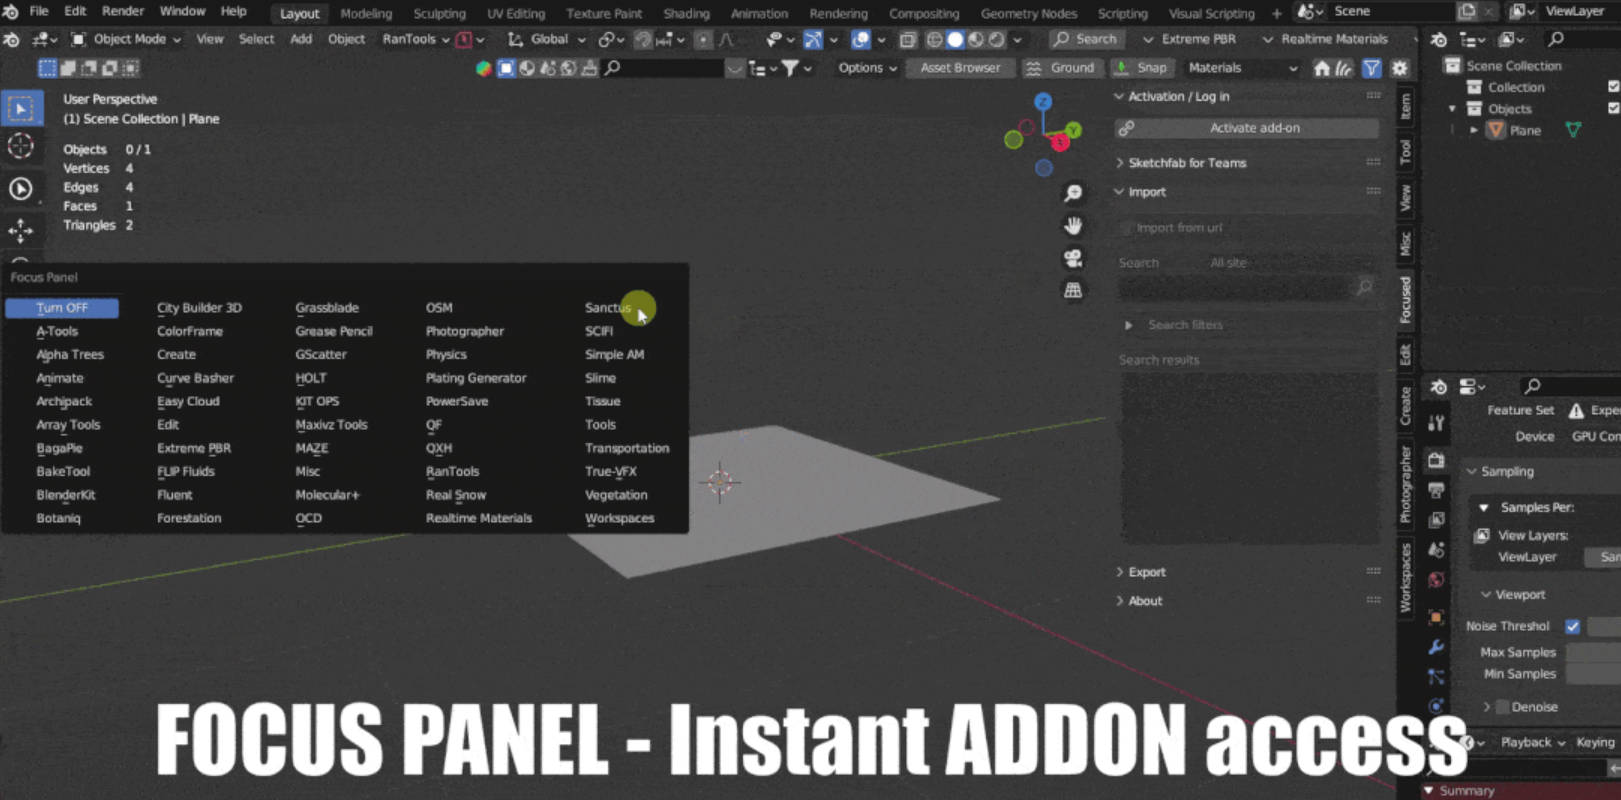Click the pan view hand icon
This screenshot has width=1621, height=800.
[x=1073, y=226]
